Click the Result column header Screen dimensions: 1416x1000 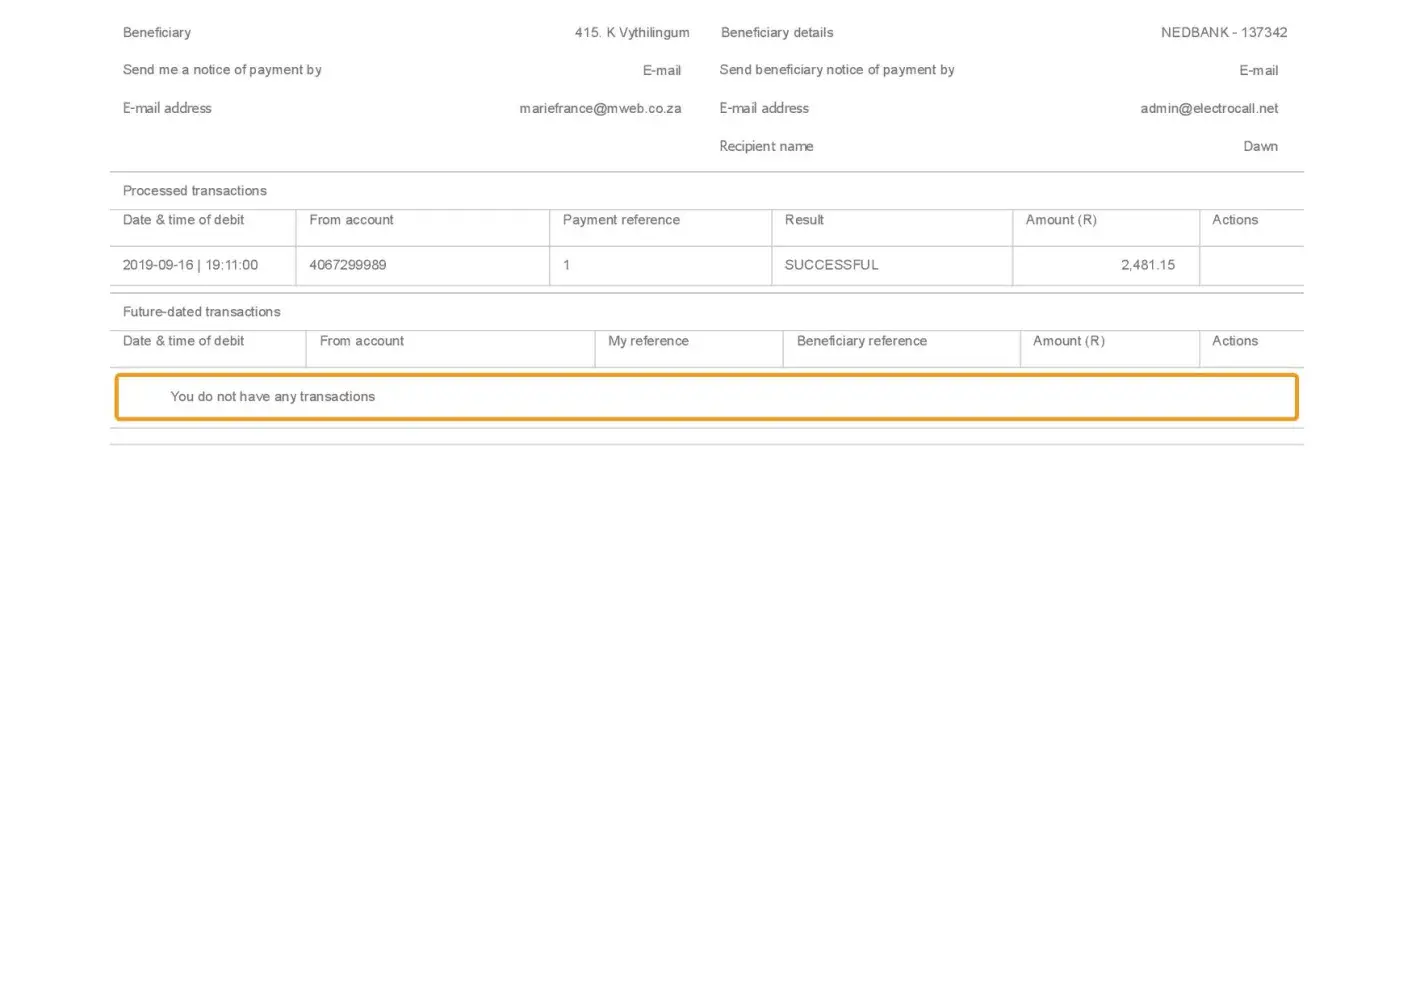click(x=804, y=220)
